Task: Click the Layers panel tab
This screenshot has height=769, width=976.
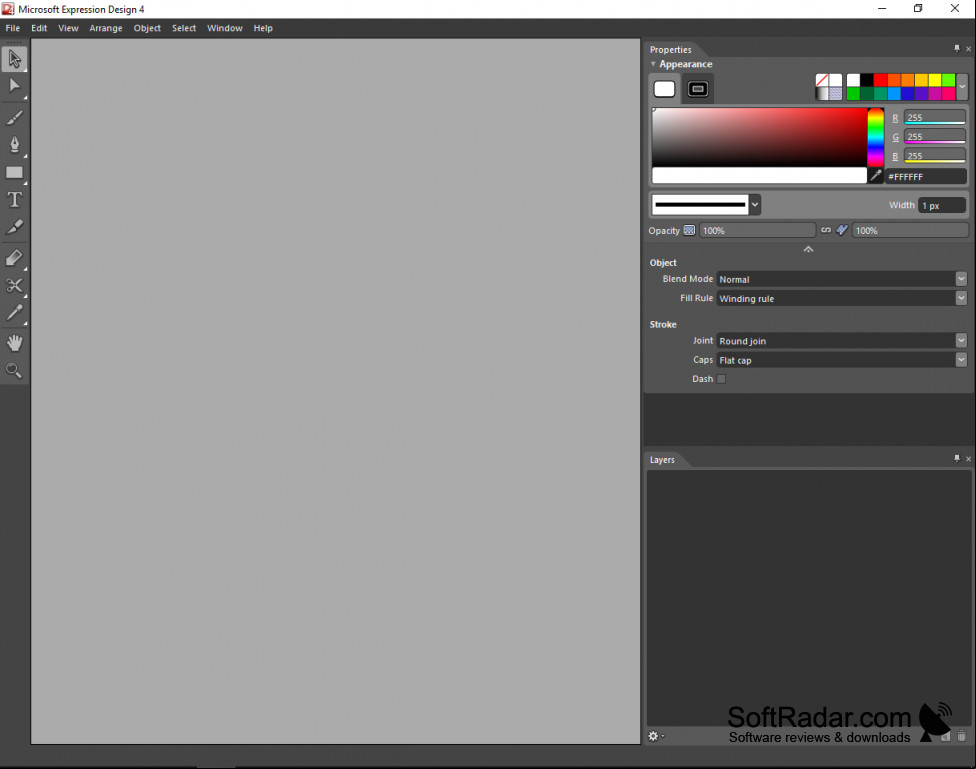Action: (662, 460)
